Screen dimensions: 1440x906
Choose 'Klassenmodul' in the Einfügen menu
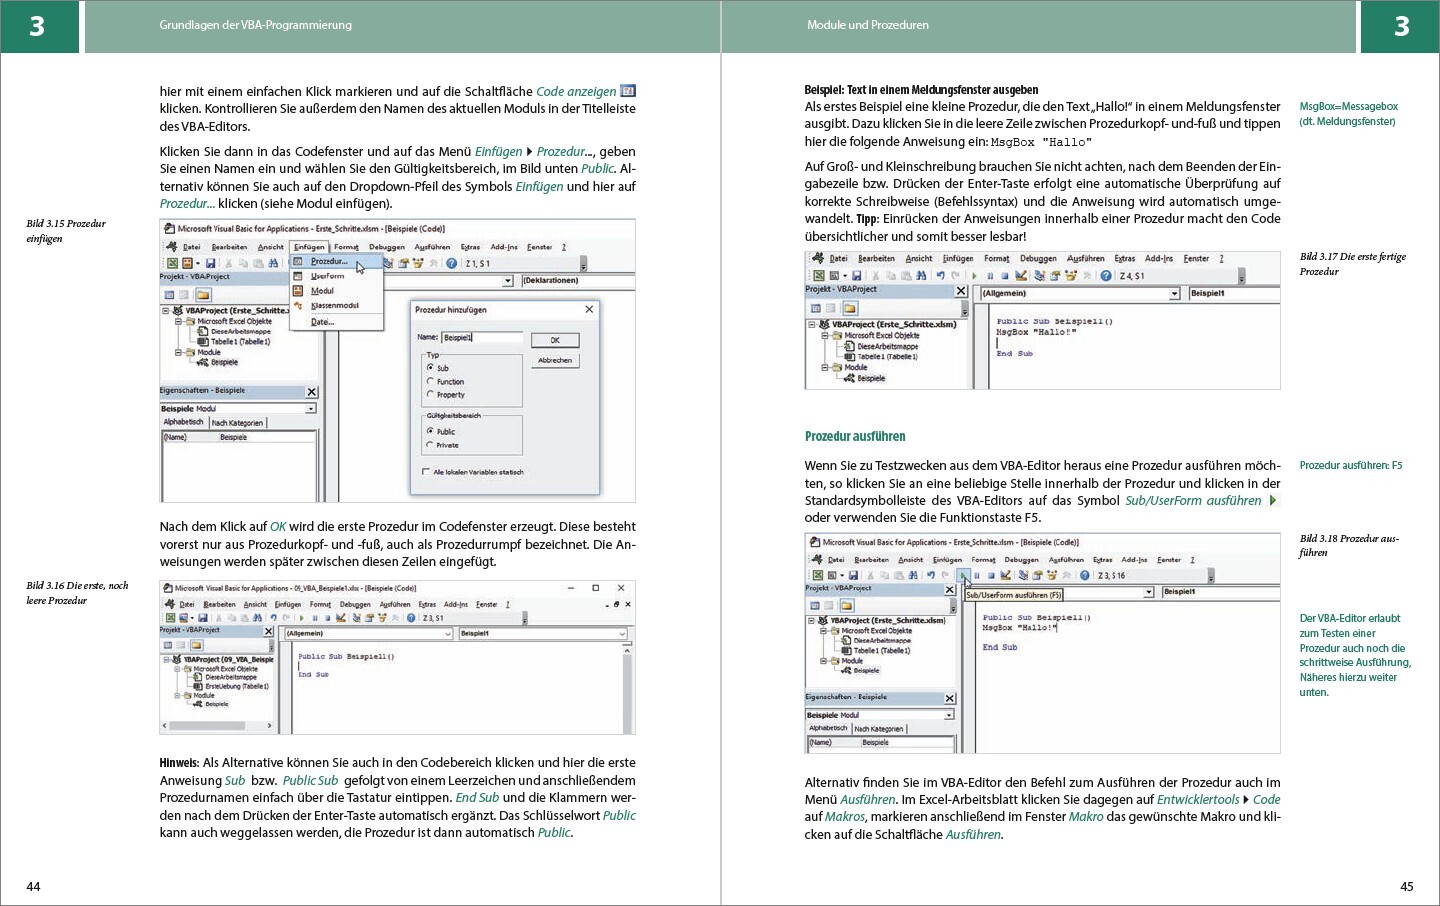(x=334, y=306)
